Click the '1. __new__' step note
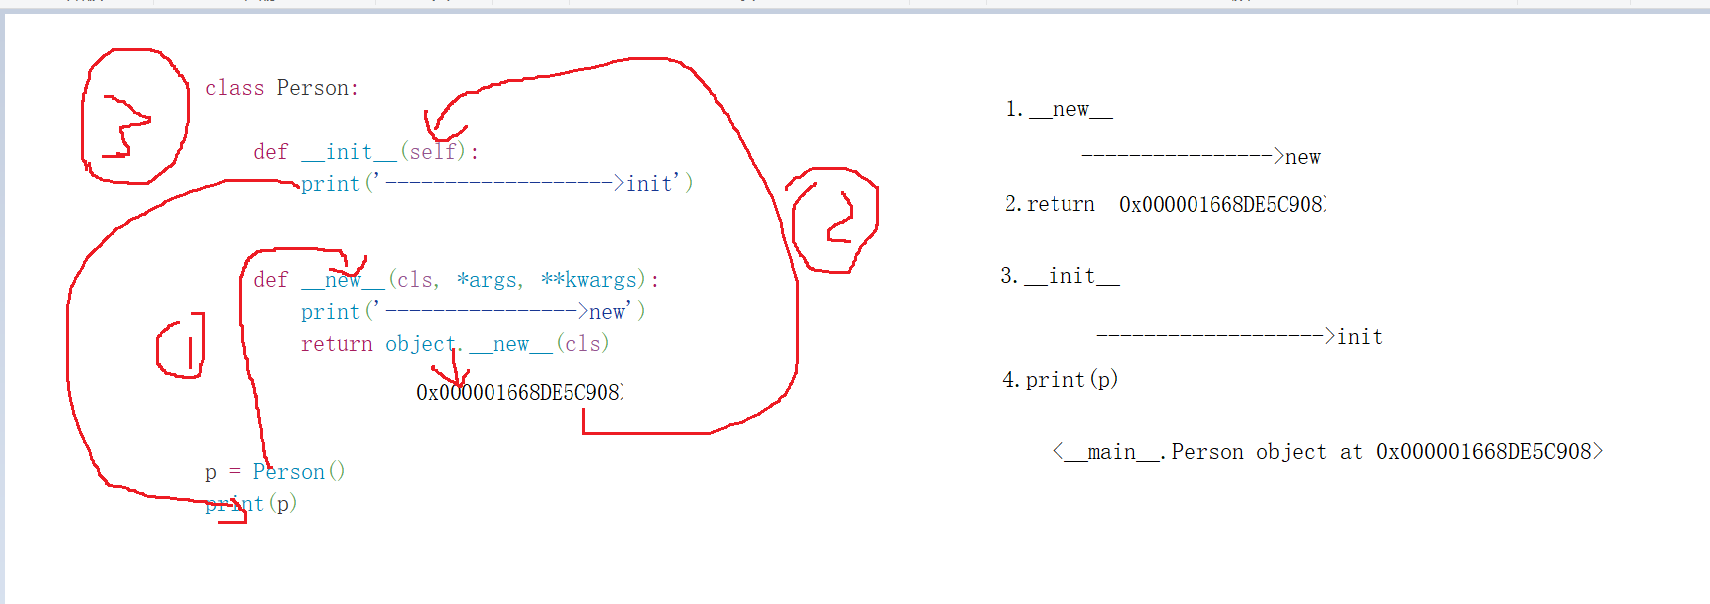Screen dimensions: 1710x604 (x=1059, y=109)
